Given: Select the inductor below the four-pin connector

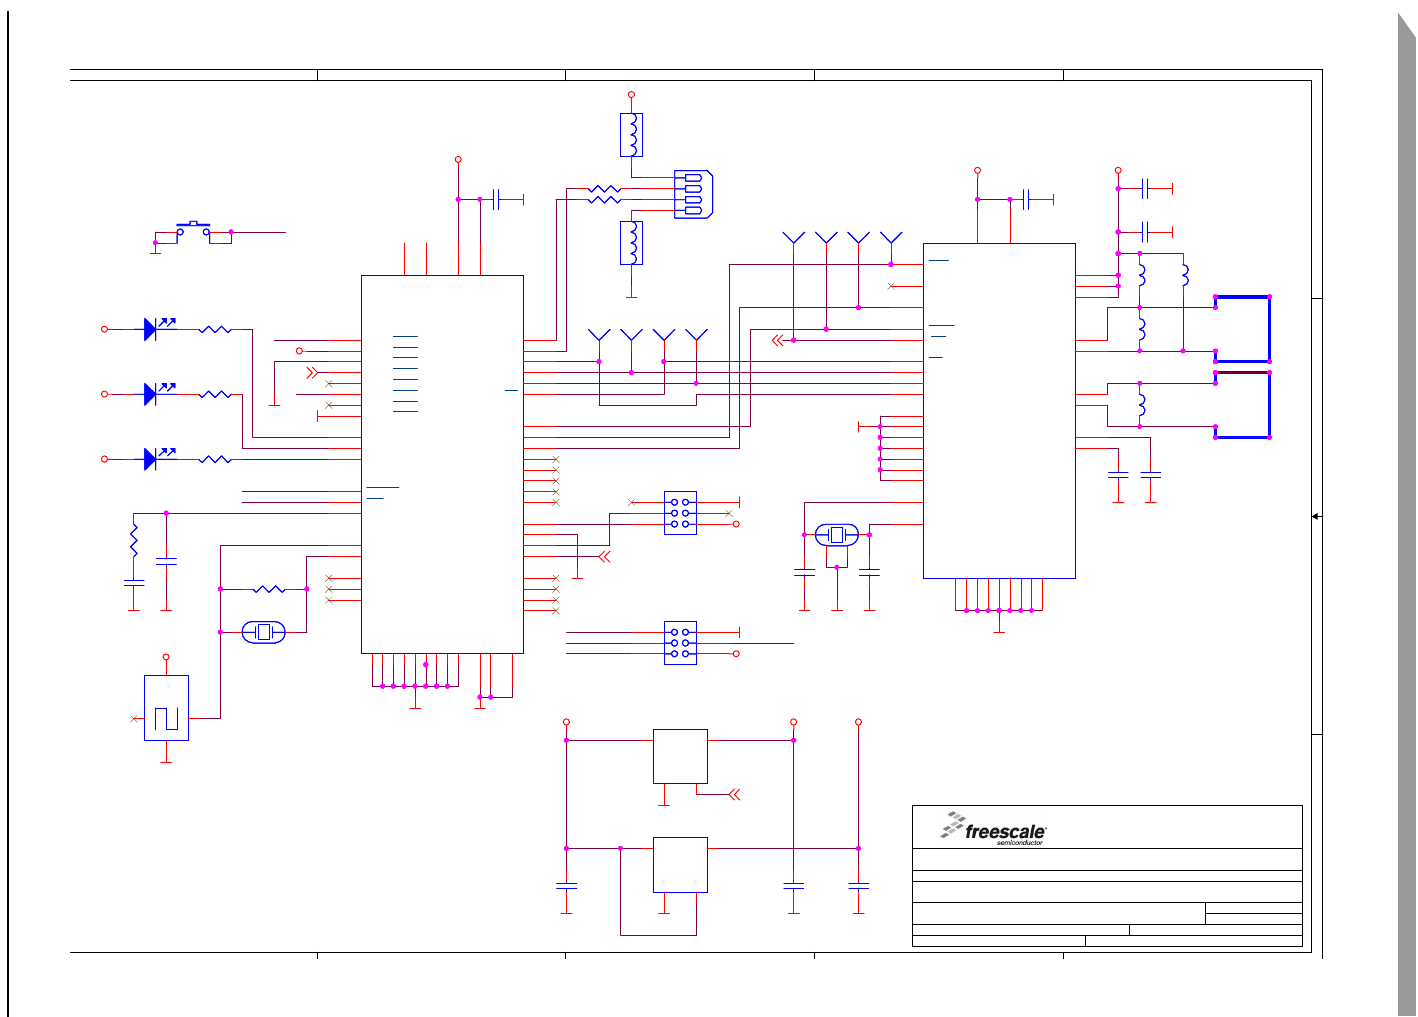Looking at the screenshot, I should tap(631, 243).
